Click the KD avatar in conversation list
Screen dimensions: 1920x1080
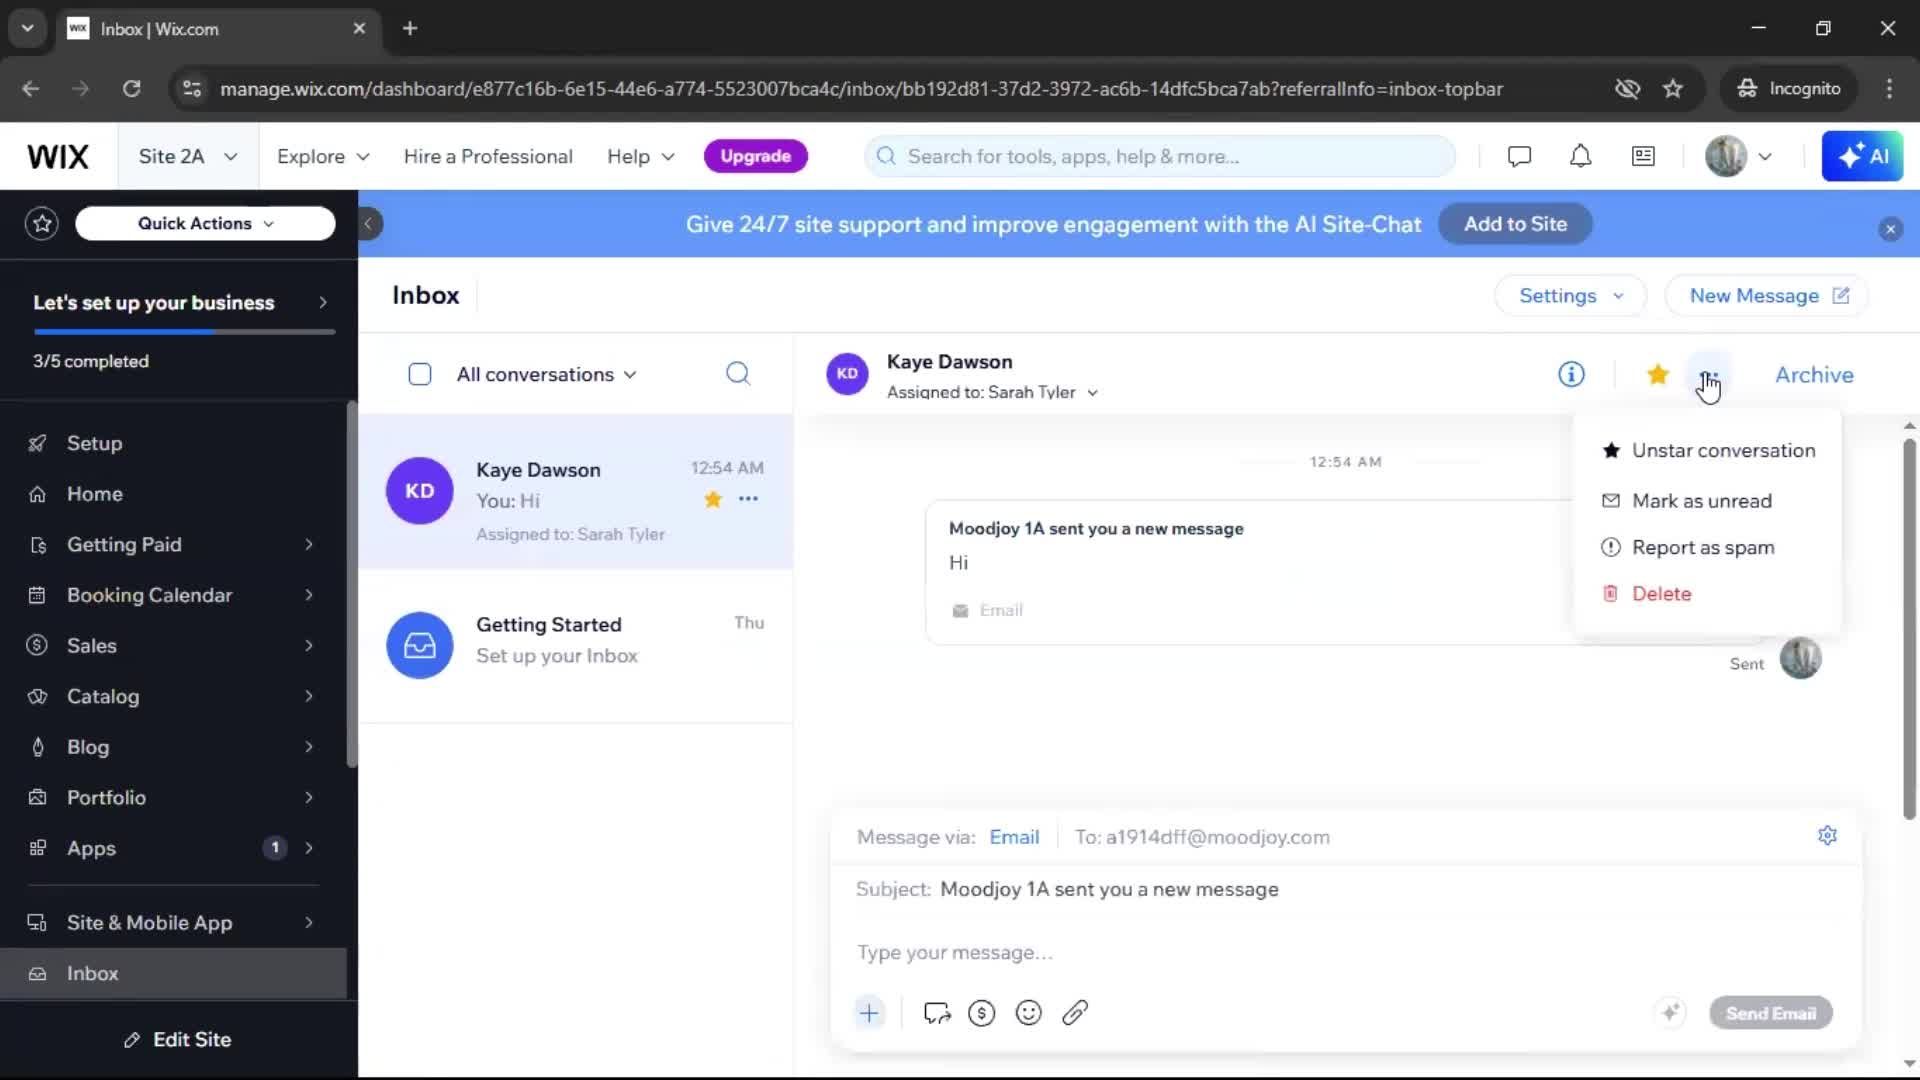[420, 491]
